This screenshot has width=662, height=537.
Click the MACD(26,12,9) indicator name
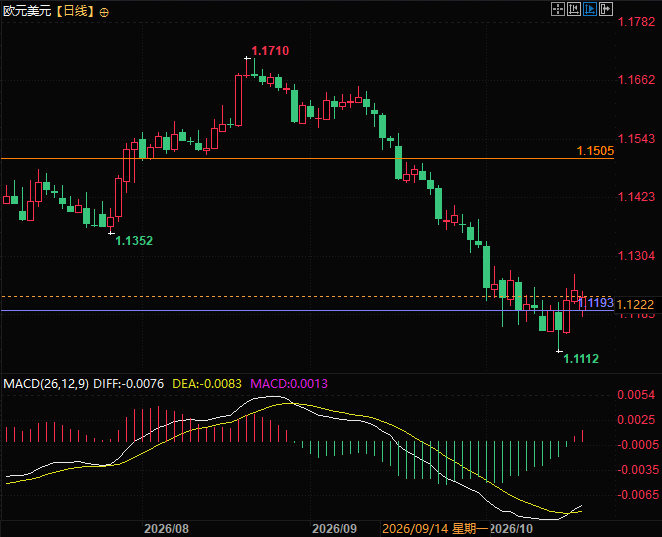click(46, 384)
